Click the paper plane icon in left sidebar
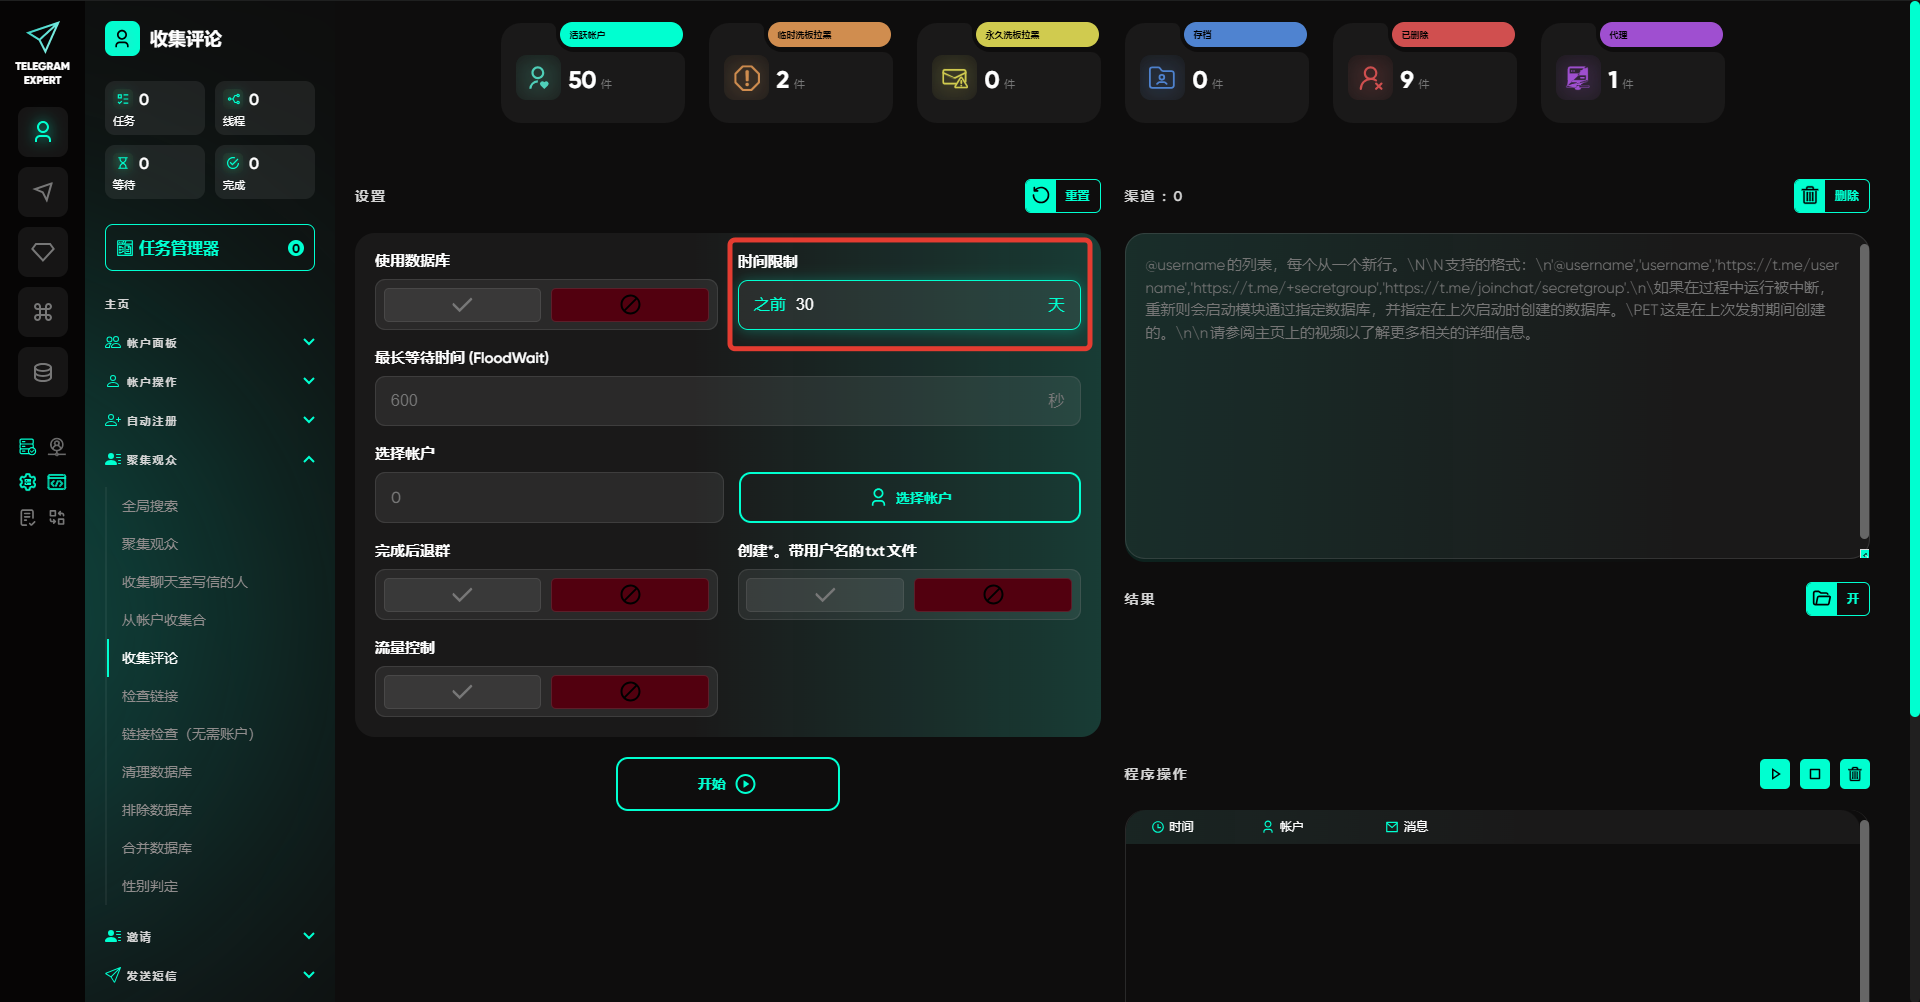 [43, 192]
